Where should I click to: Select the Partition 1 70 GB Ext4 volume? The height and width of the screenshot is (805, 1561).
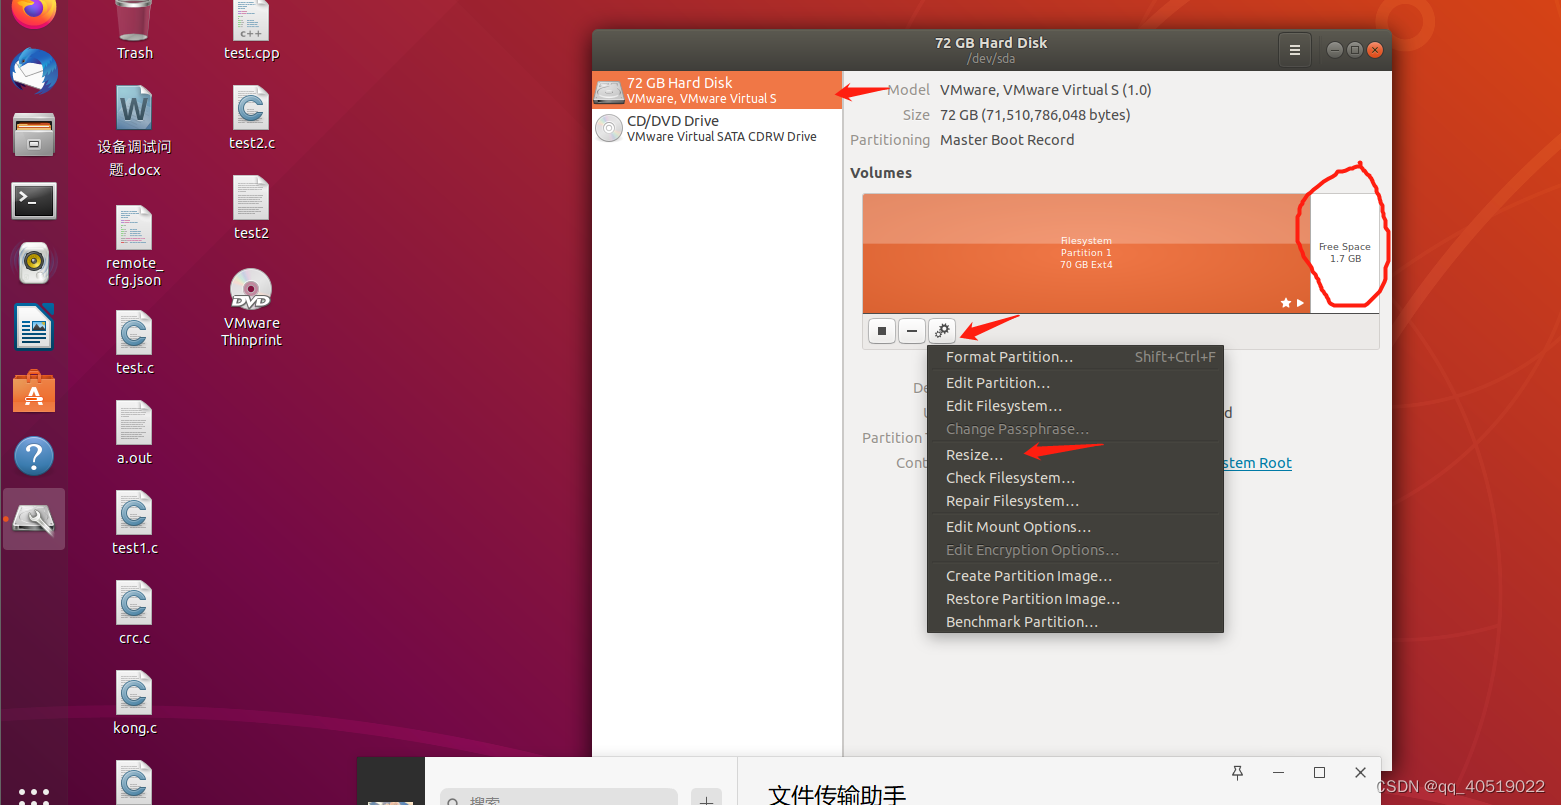pyautogui.click(x=1086, y=253)
